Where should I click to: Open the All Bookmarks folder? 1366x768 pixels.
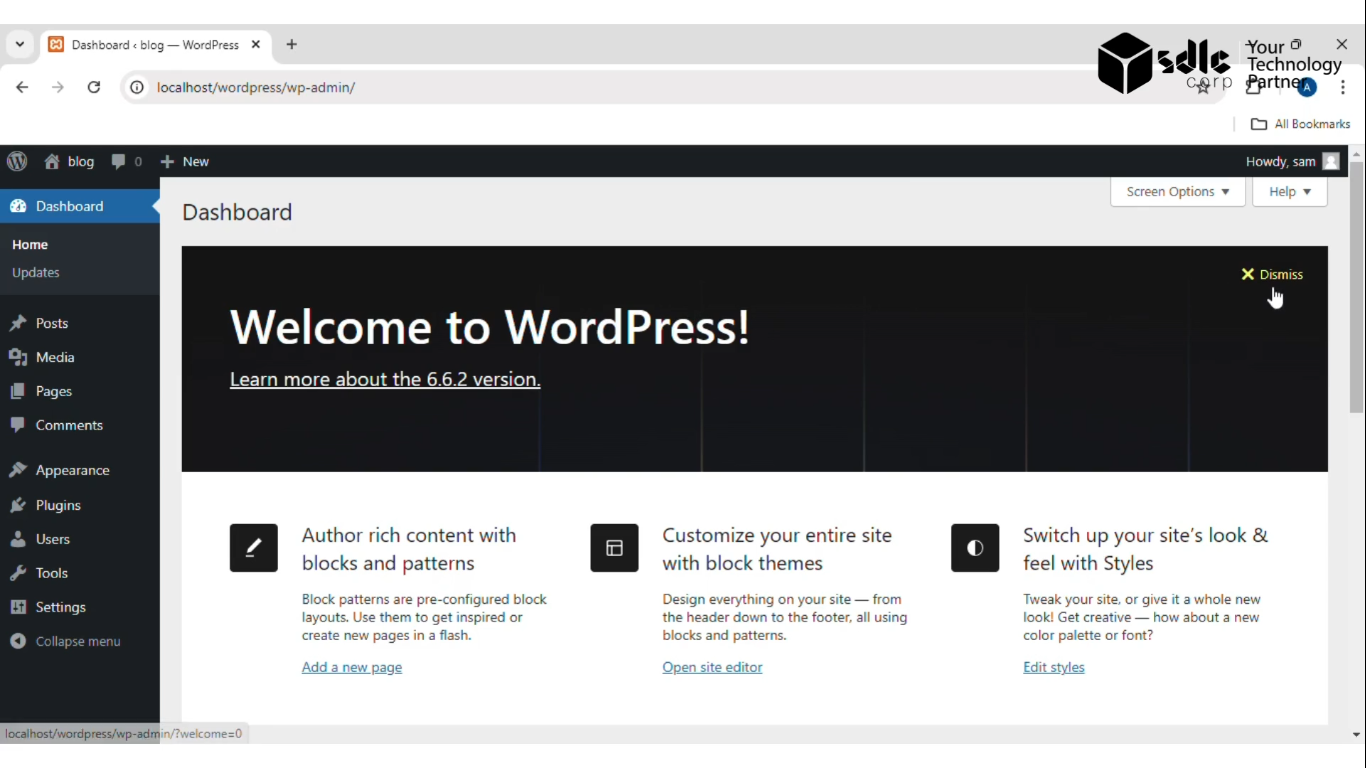pyautogui.click(x=1301, y=124)
